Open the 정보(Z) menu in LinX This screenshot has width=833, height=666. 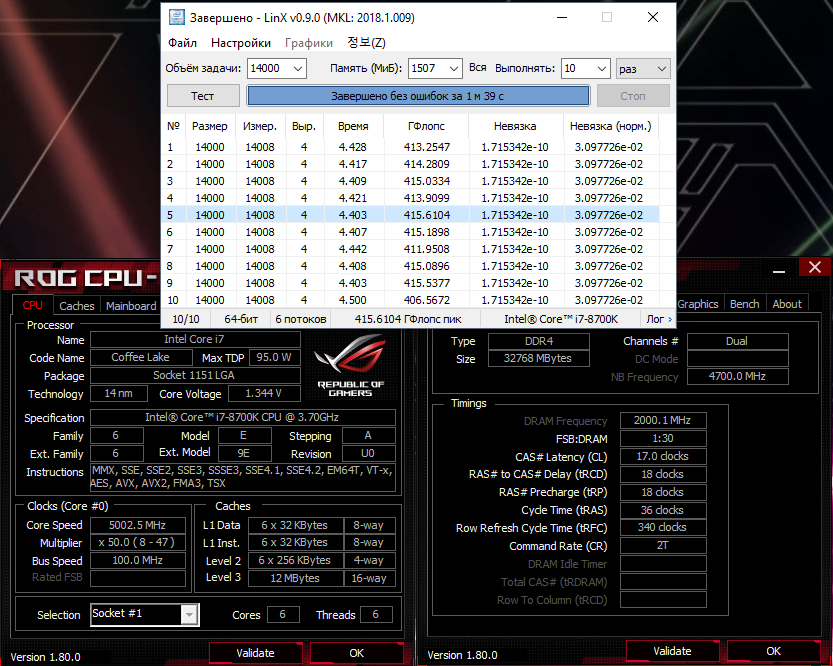tap(366, 43)
